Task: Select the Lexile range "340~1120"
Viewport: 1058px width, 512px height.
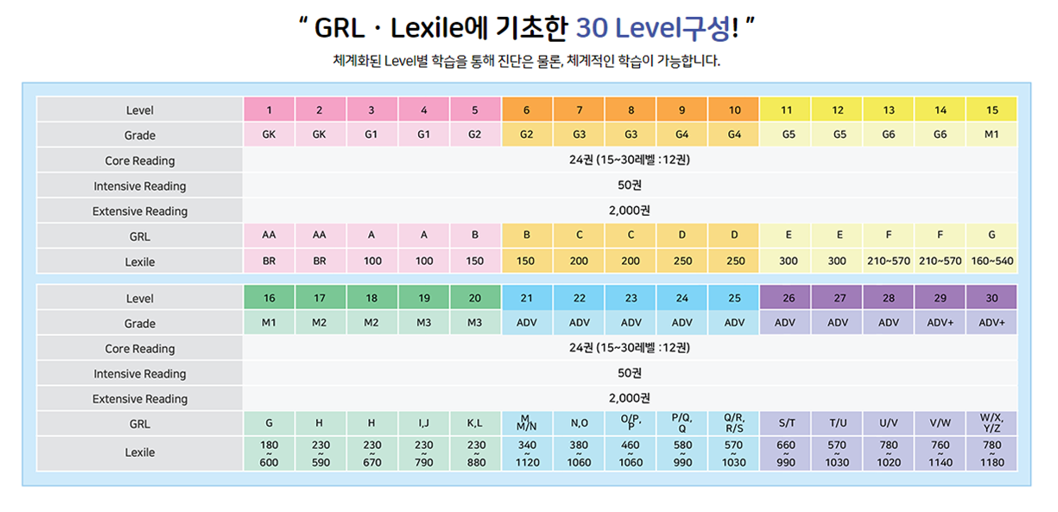Action: tap(528, 454)
